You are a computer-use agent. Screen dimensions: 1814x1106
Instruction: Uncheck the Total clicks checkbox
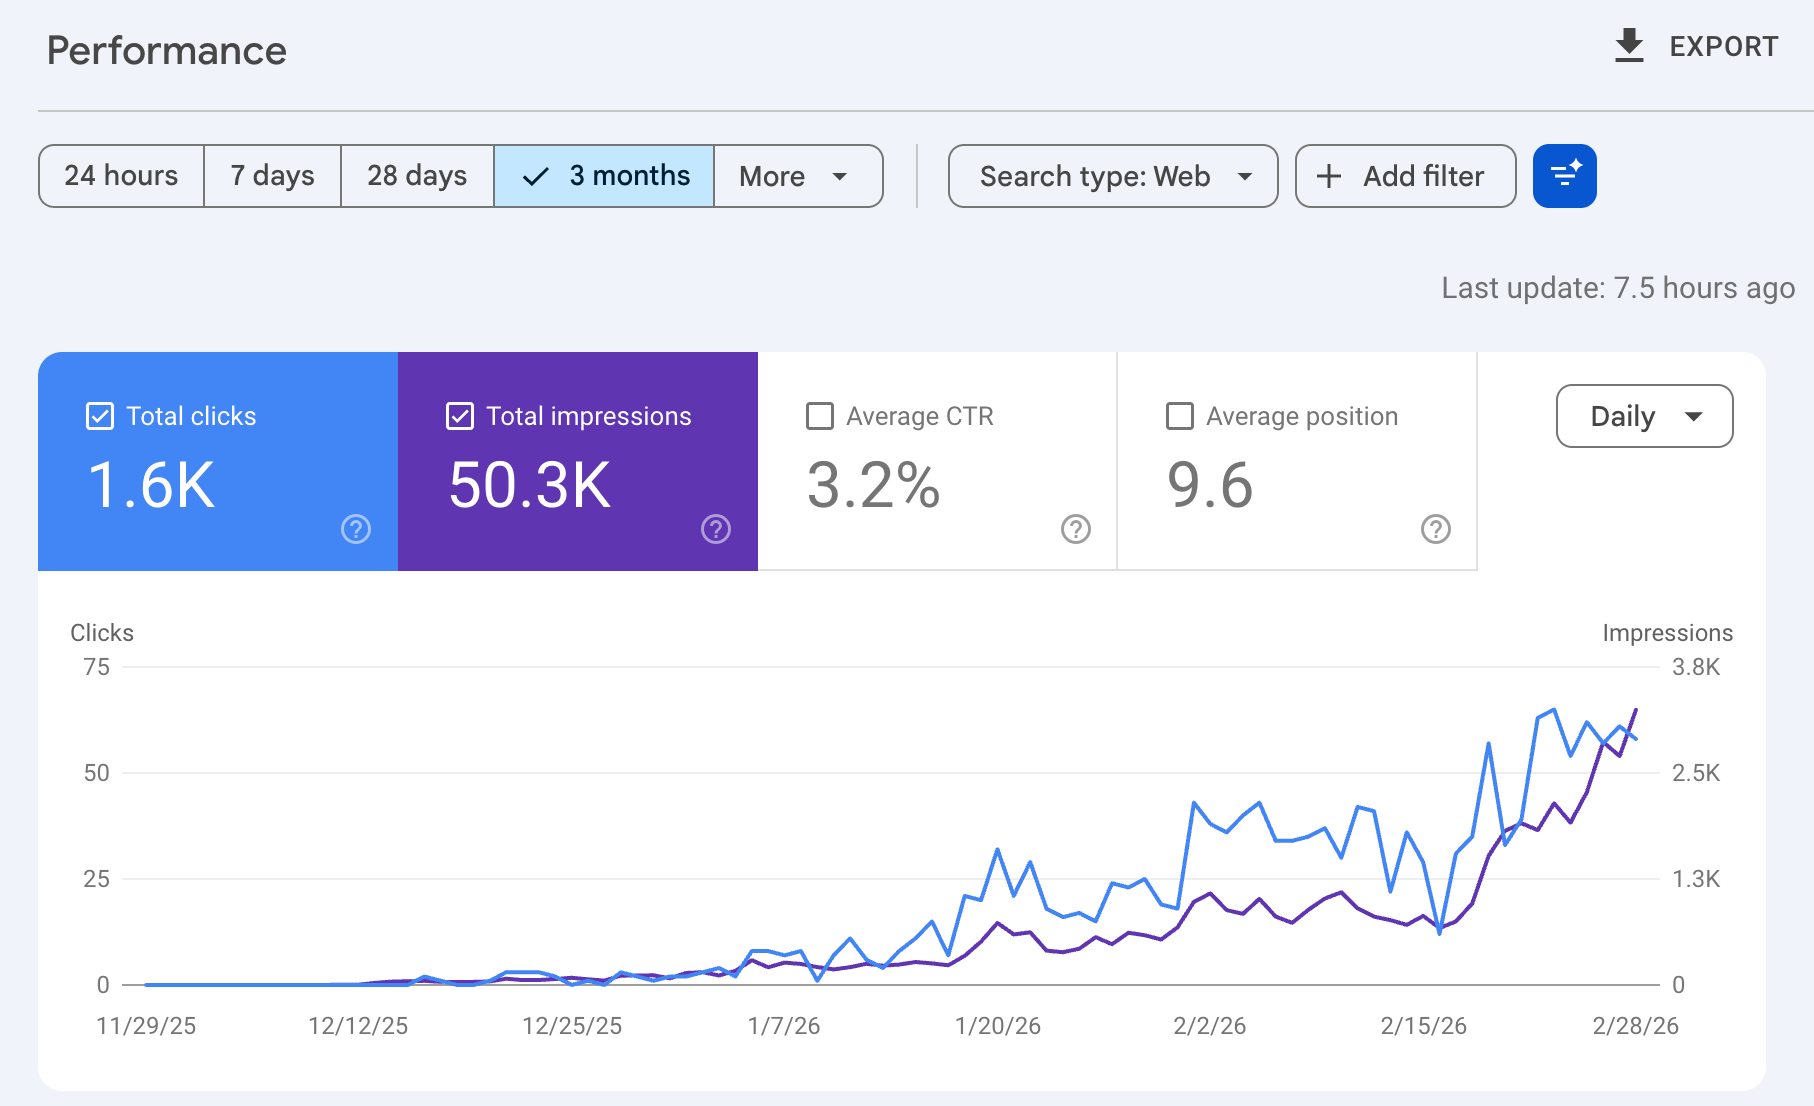click(100, 416)
